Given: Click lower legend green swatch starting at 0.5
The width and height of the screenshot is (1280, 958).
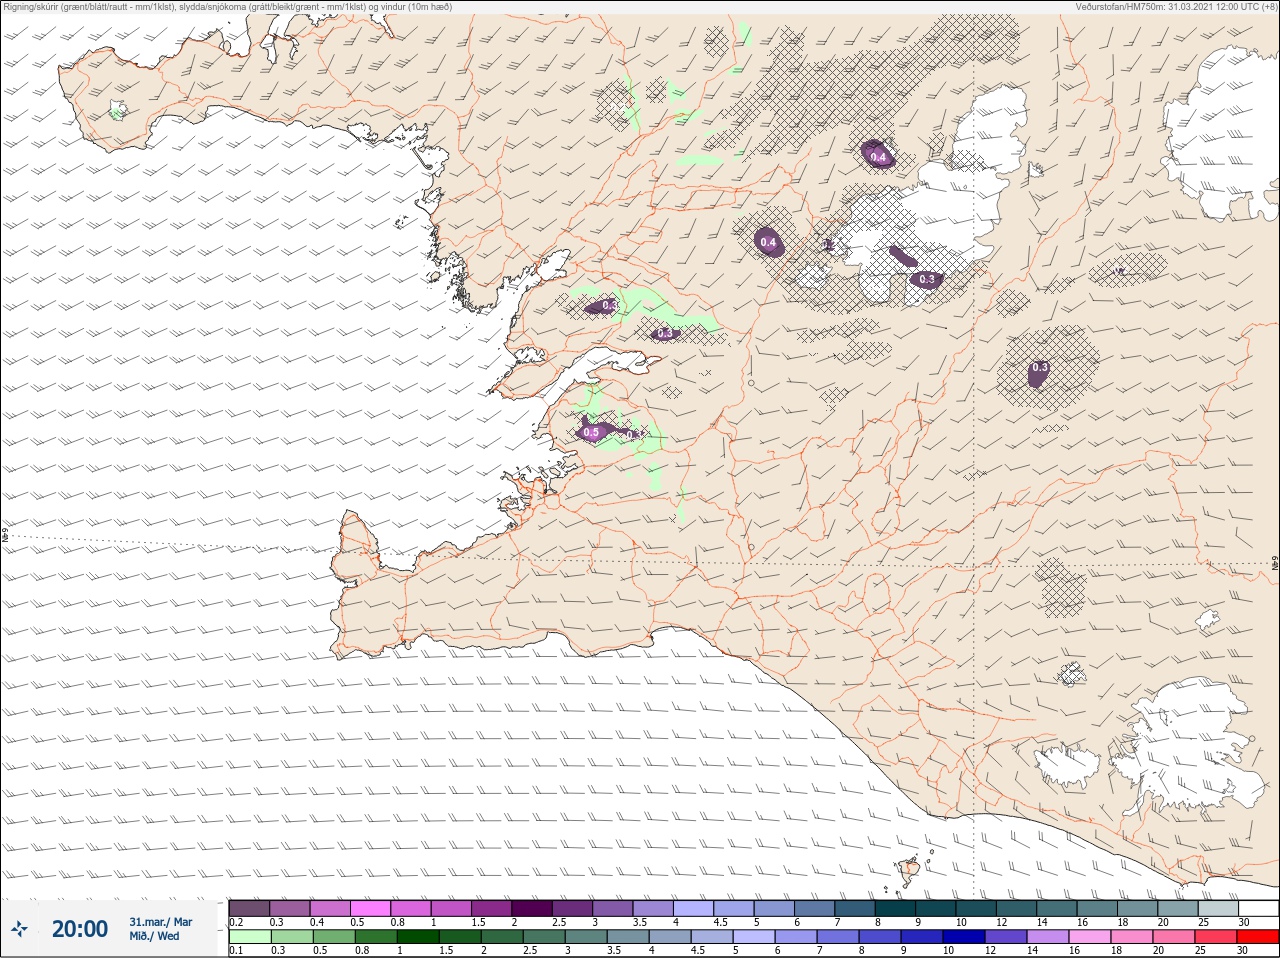Looking at the screenshot, I should click(x=333, y=937).
